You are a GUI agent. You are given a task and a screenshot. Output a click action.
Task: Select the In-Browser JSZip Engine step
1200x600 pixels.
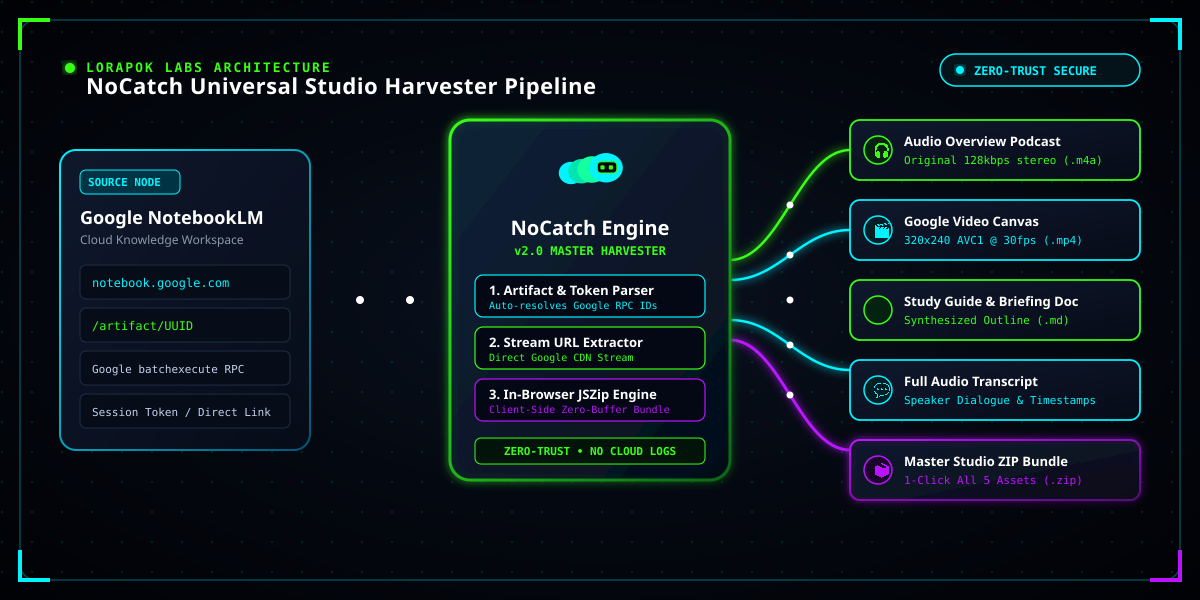(590, 400)
